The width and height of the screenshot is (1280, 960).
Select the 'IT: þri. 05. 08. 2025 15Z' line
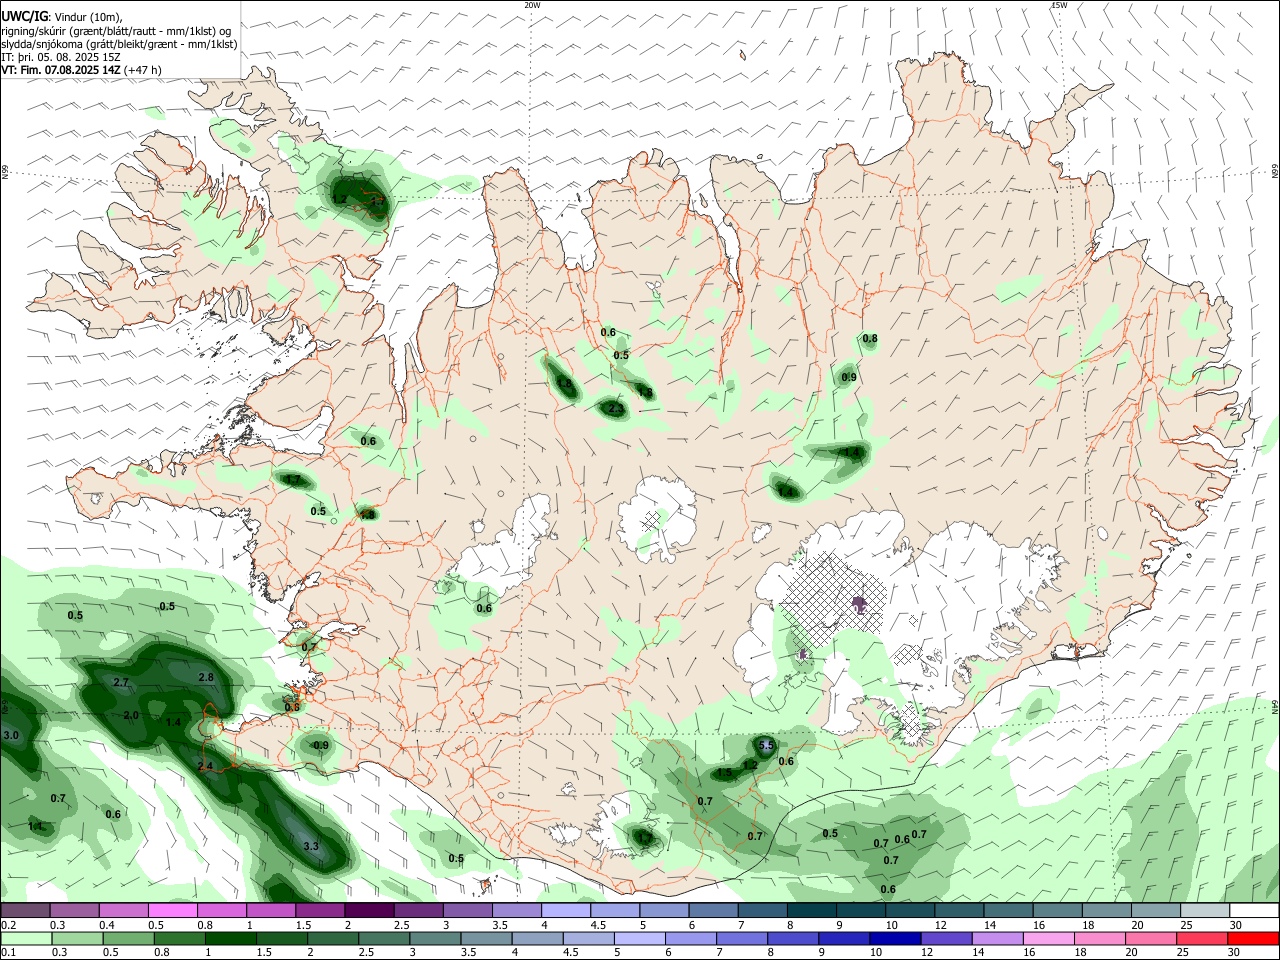(61, 57)
